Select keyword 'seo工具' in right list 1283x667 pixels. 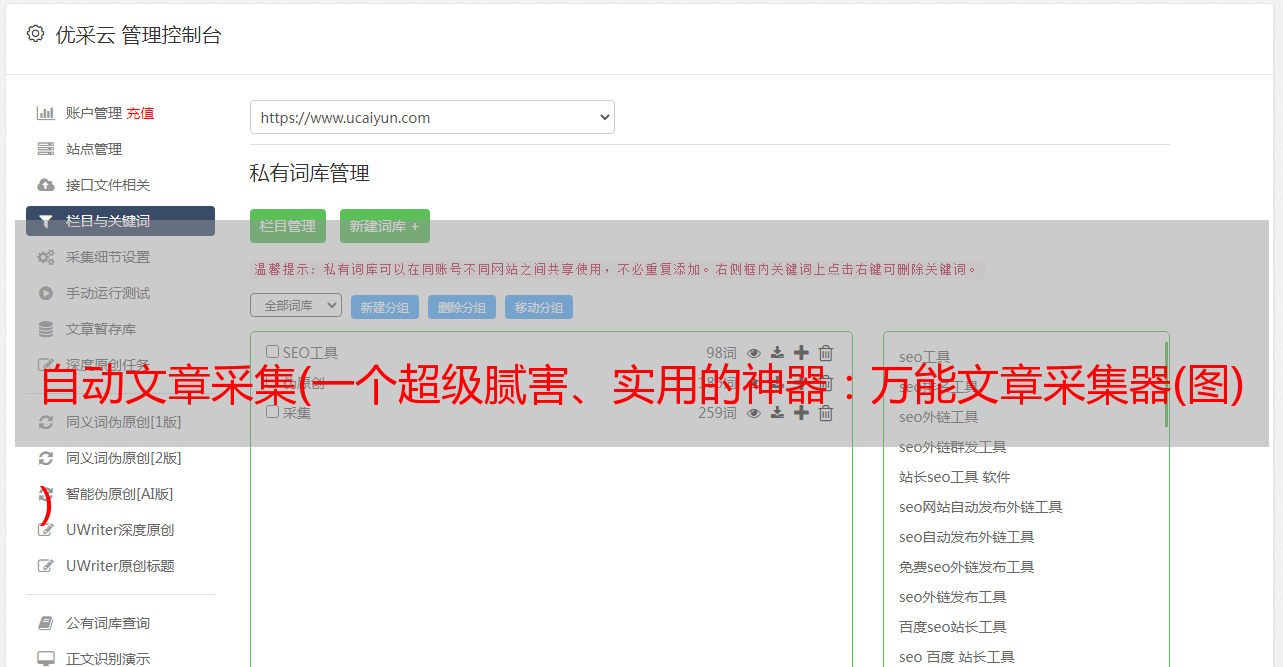[x=924, y=357]
